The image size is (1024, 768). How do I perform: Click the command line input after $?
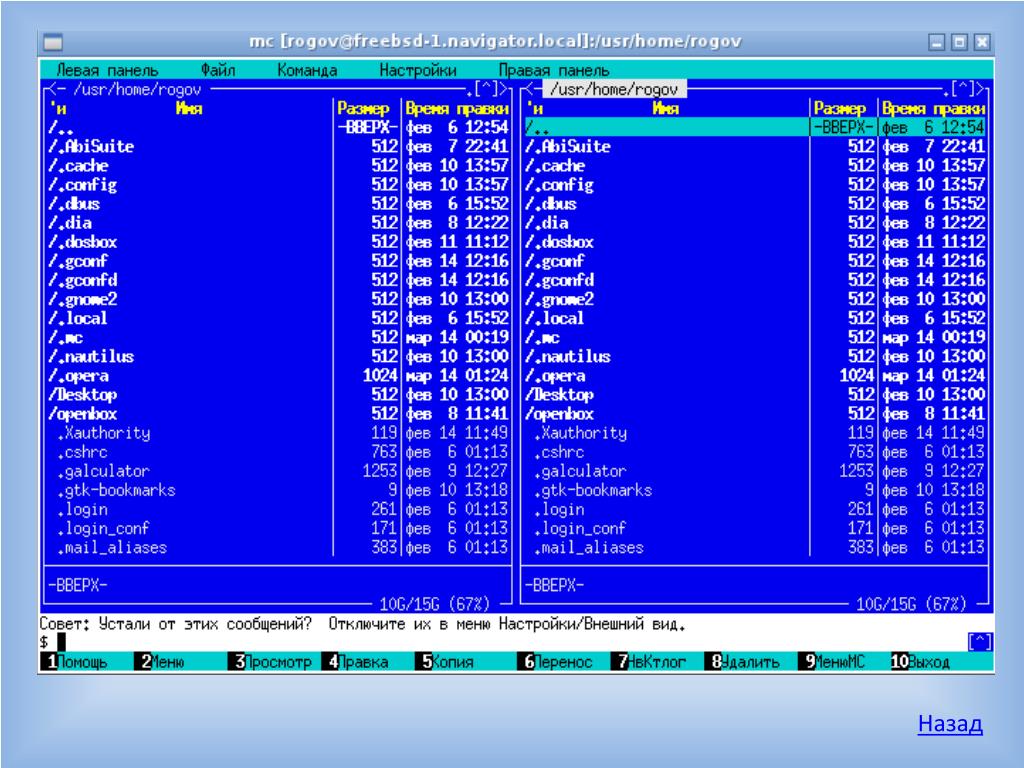point(509,642)
